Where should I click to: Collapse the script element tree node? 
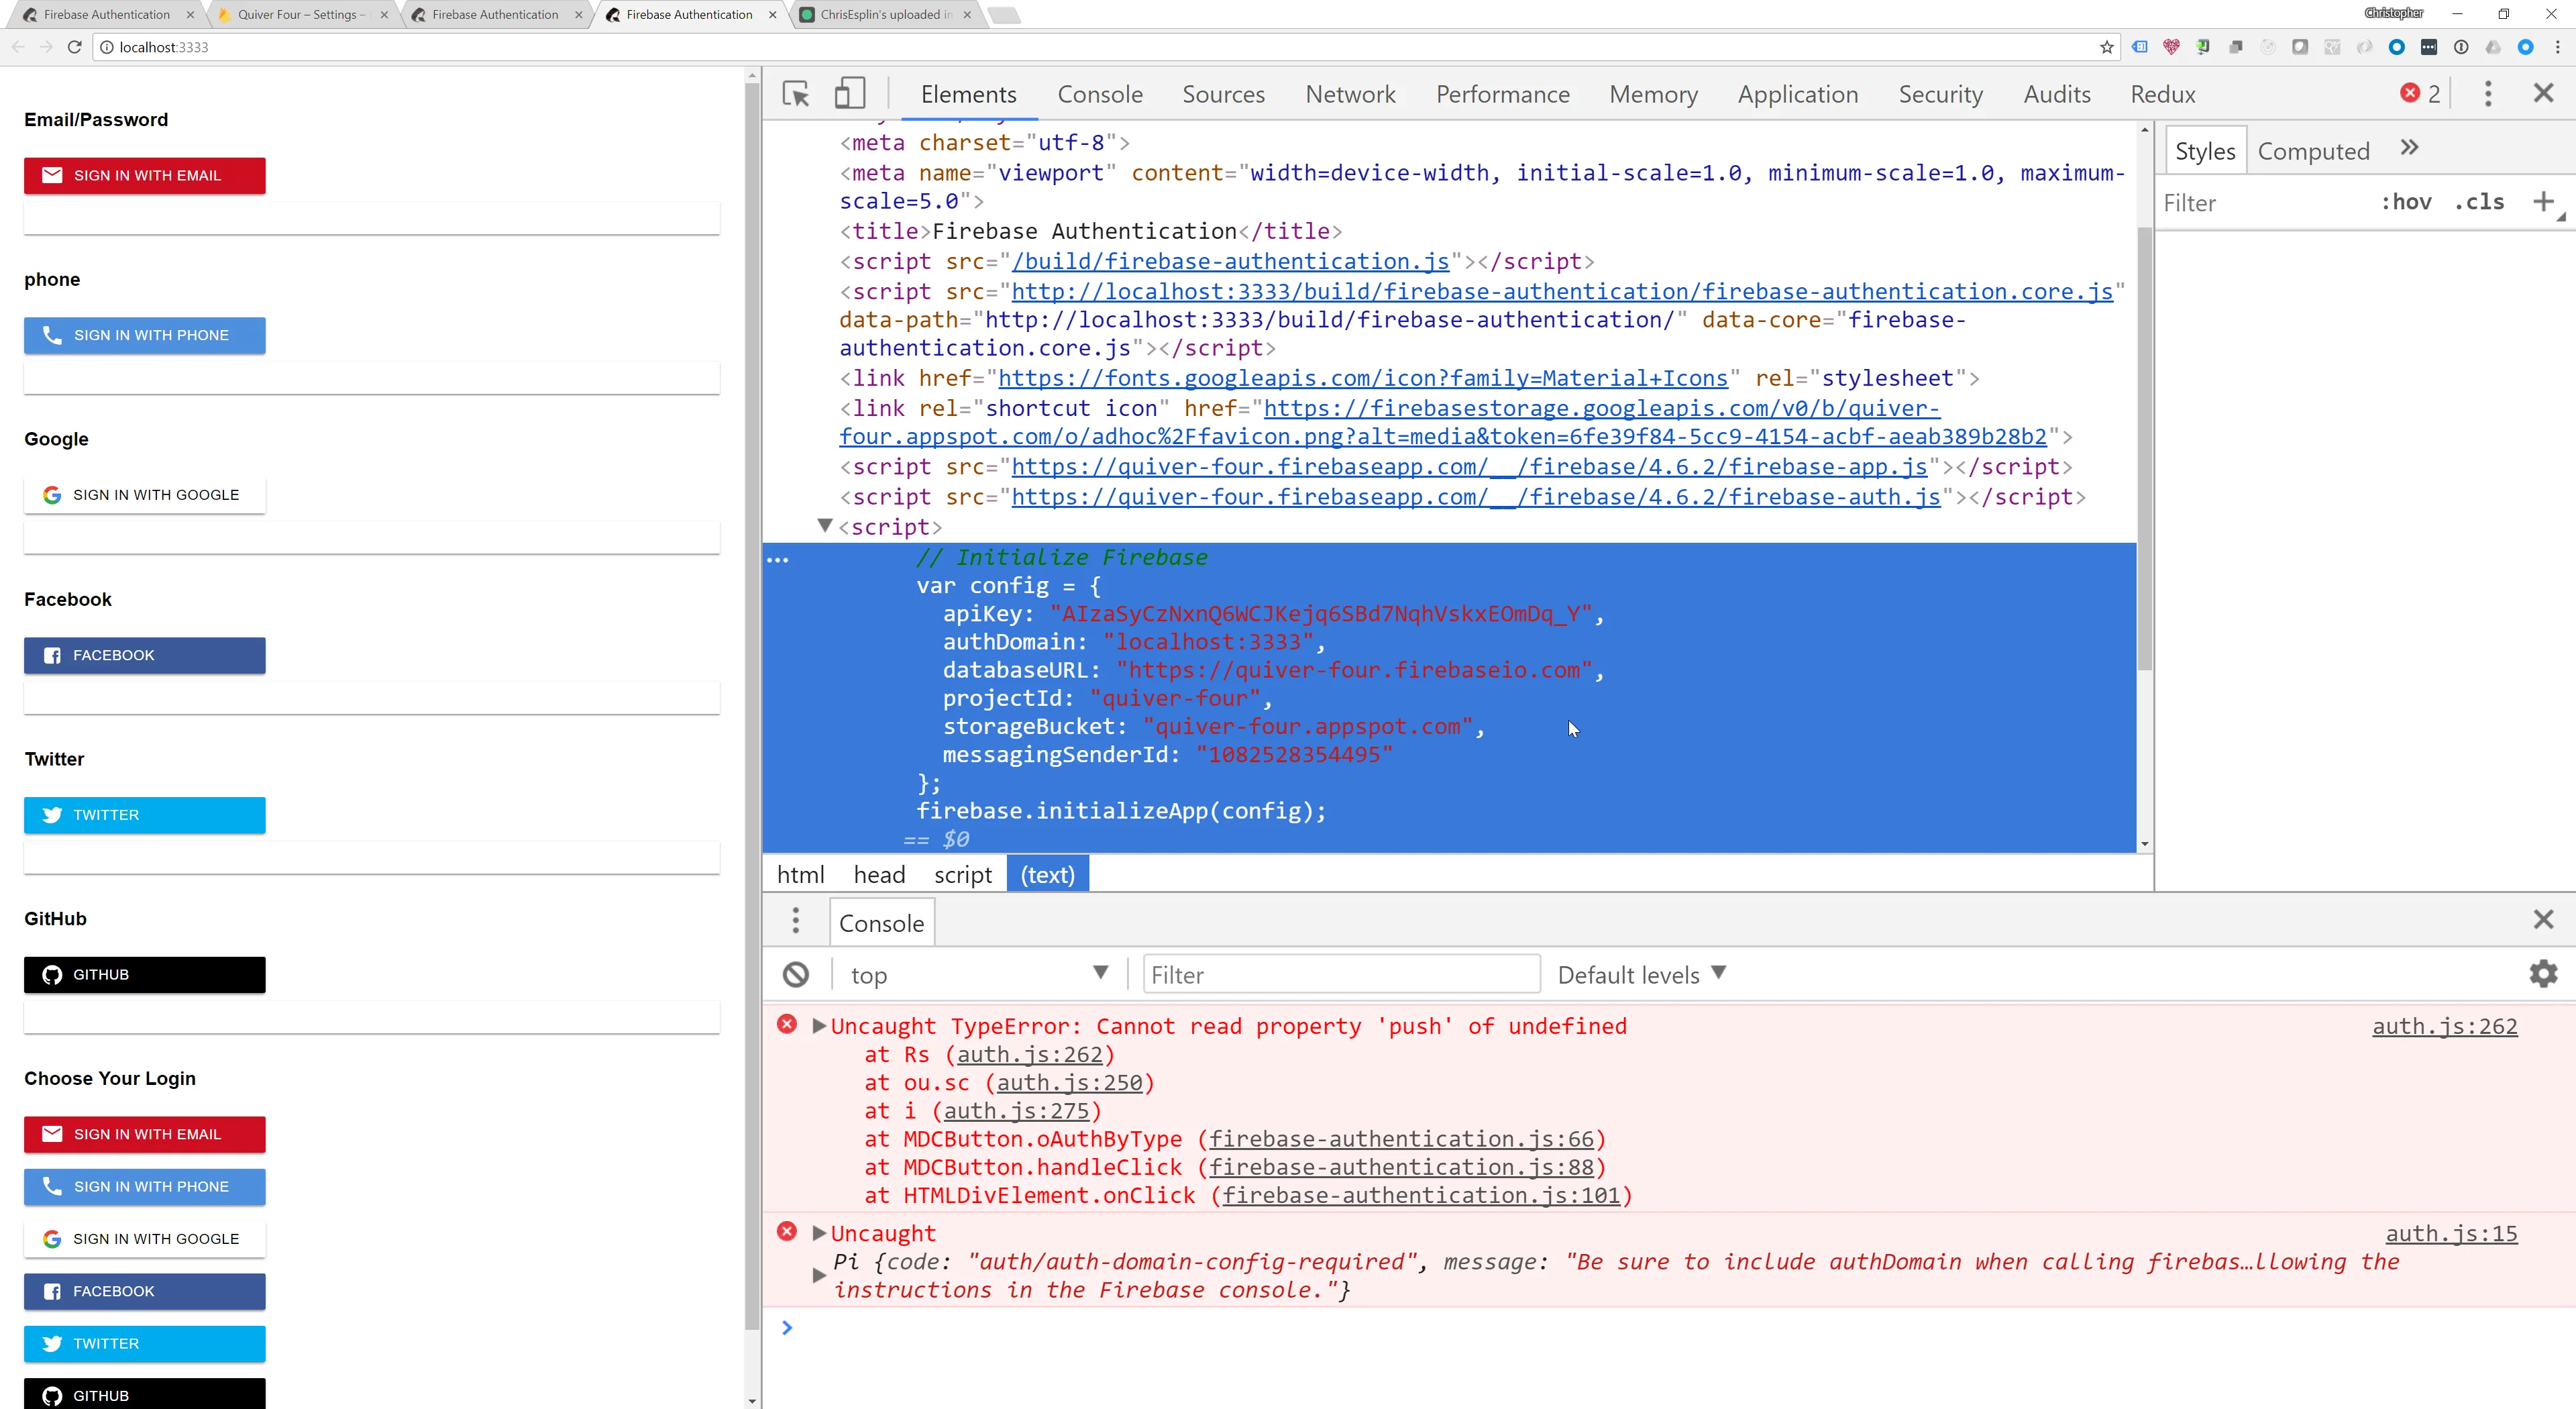[x=825, y=526]
